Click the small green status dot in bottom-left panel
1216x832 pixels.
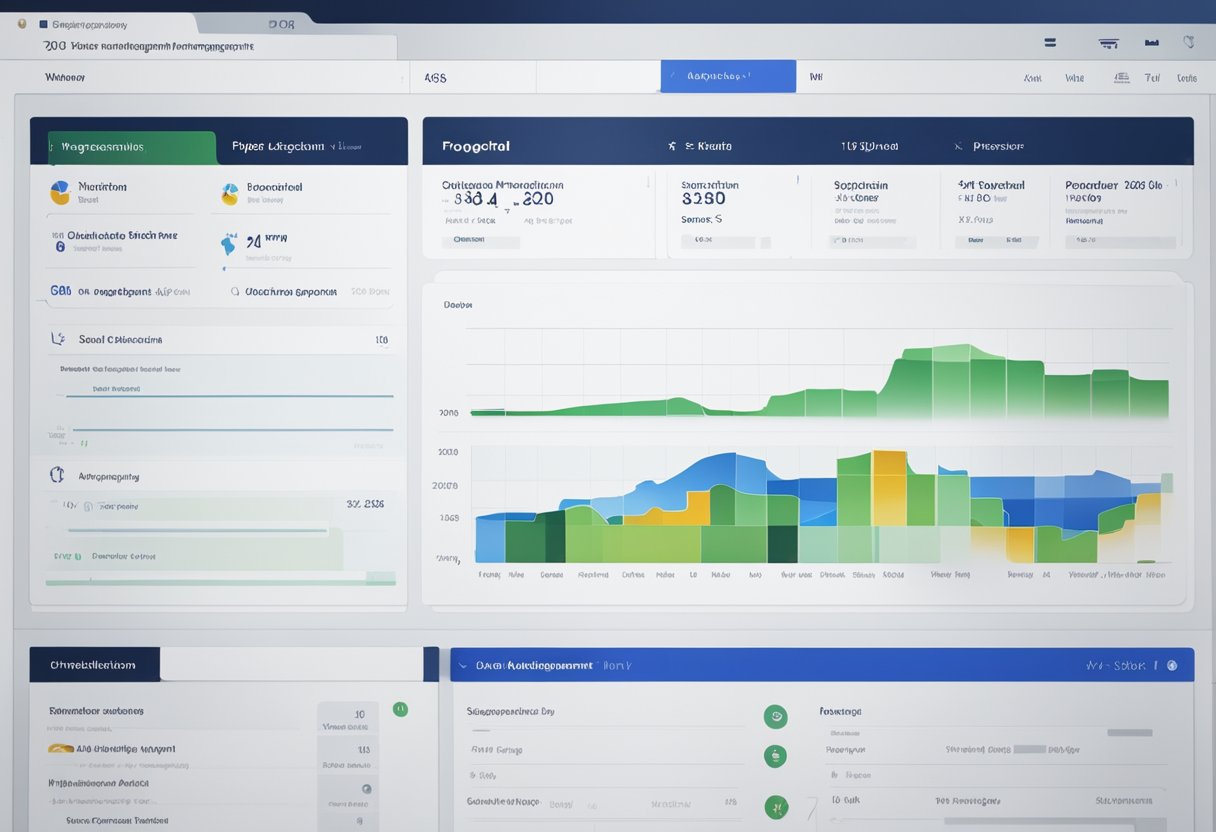pyautogui.click(x=400, y=709)
